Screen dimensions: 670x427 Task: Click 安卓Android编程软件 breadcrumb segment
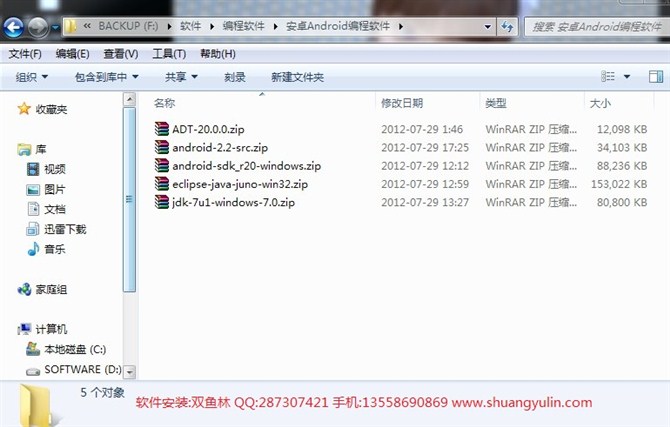pos(338,27)
